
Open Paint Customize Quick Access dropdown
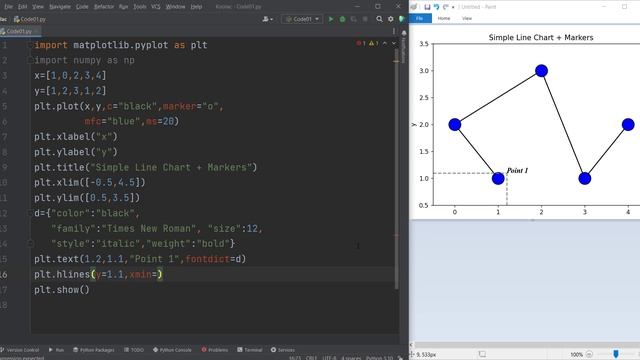453,7
